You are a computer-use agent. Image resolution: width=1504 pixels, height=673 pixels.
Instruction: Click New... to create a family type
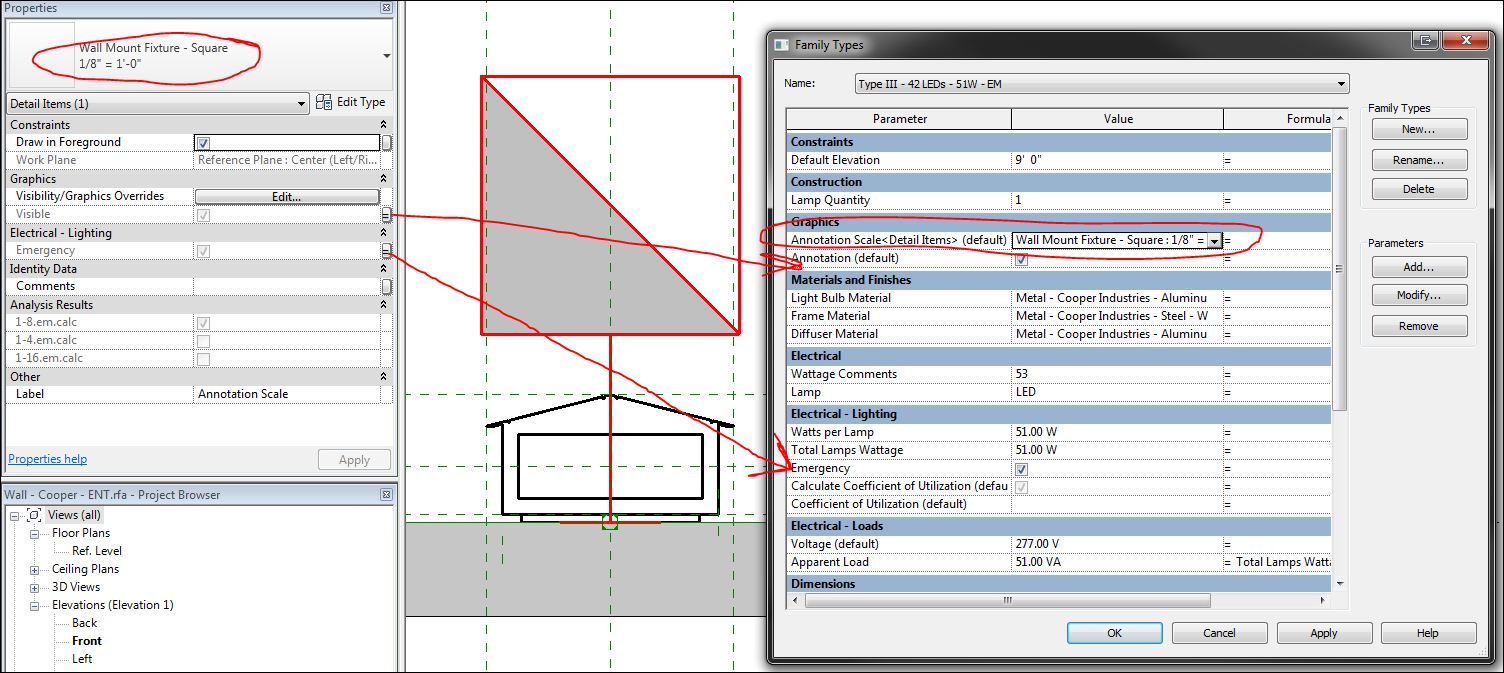(1419, 128)
